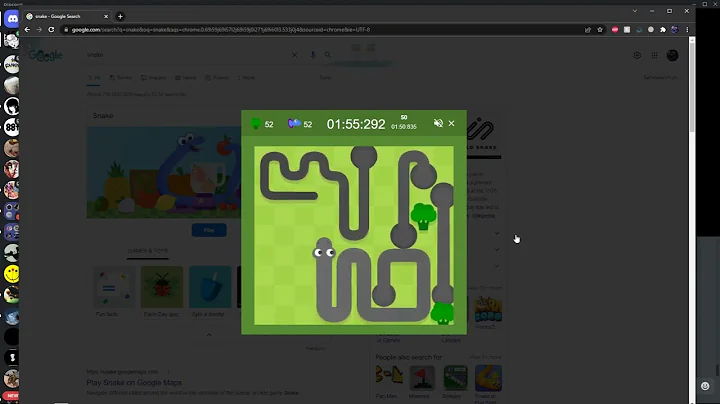Click the blue trophy high score icon

pos(294,123)
